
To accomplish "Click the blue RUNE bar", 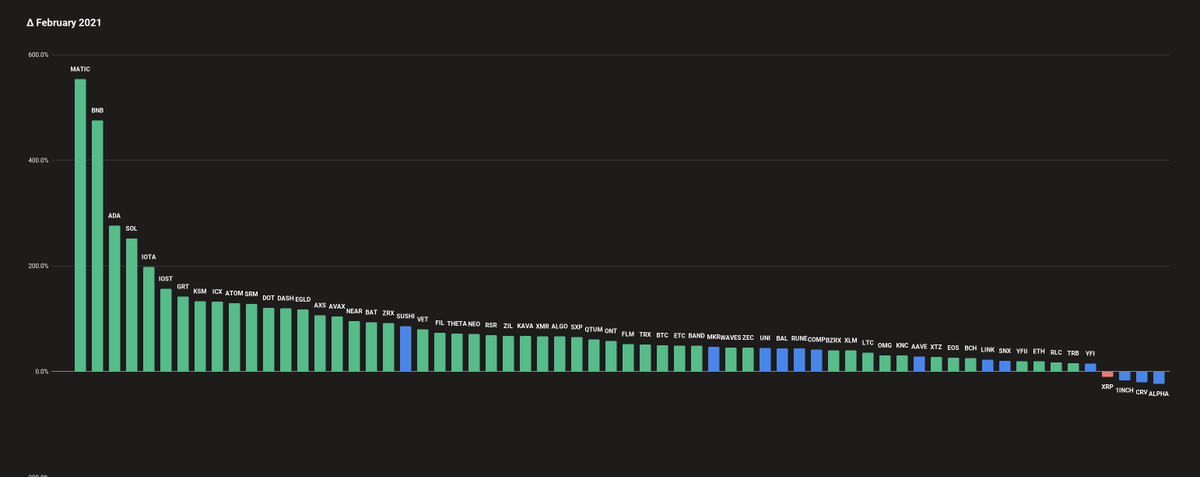I will point(799,360).
